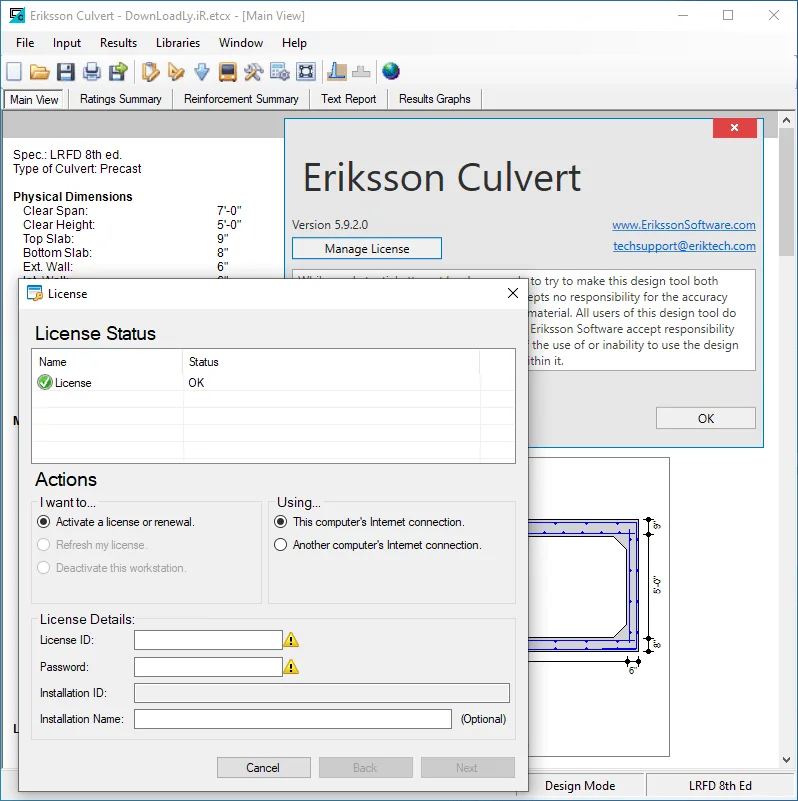
Task: Click the Next button in License dialog
Action: pyautogui.click(x=467, y=767)
